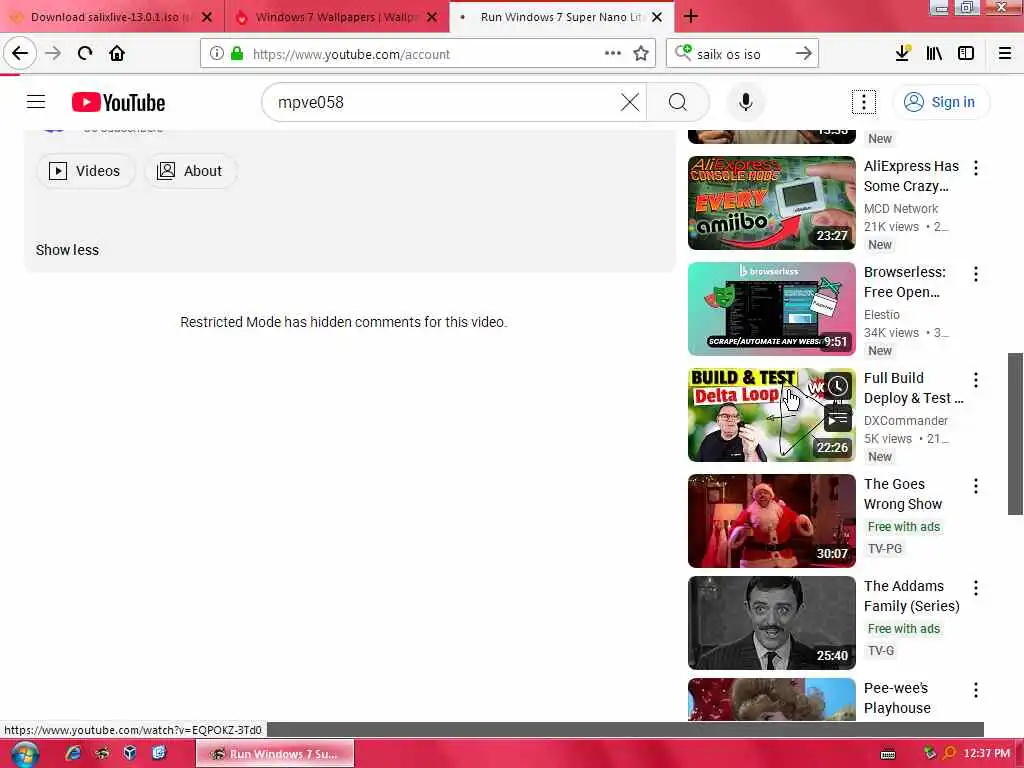The width and height of the screenshot is (1024, 768).
Task: Open options menu for The Addams Family
Action: (976, 587)
